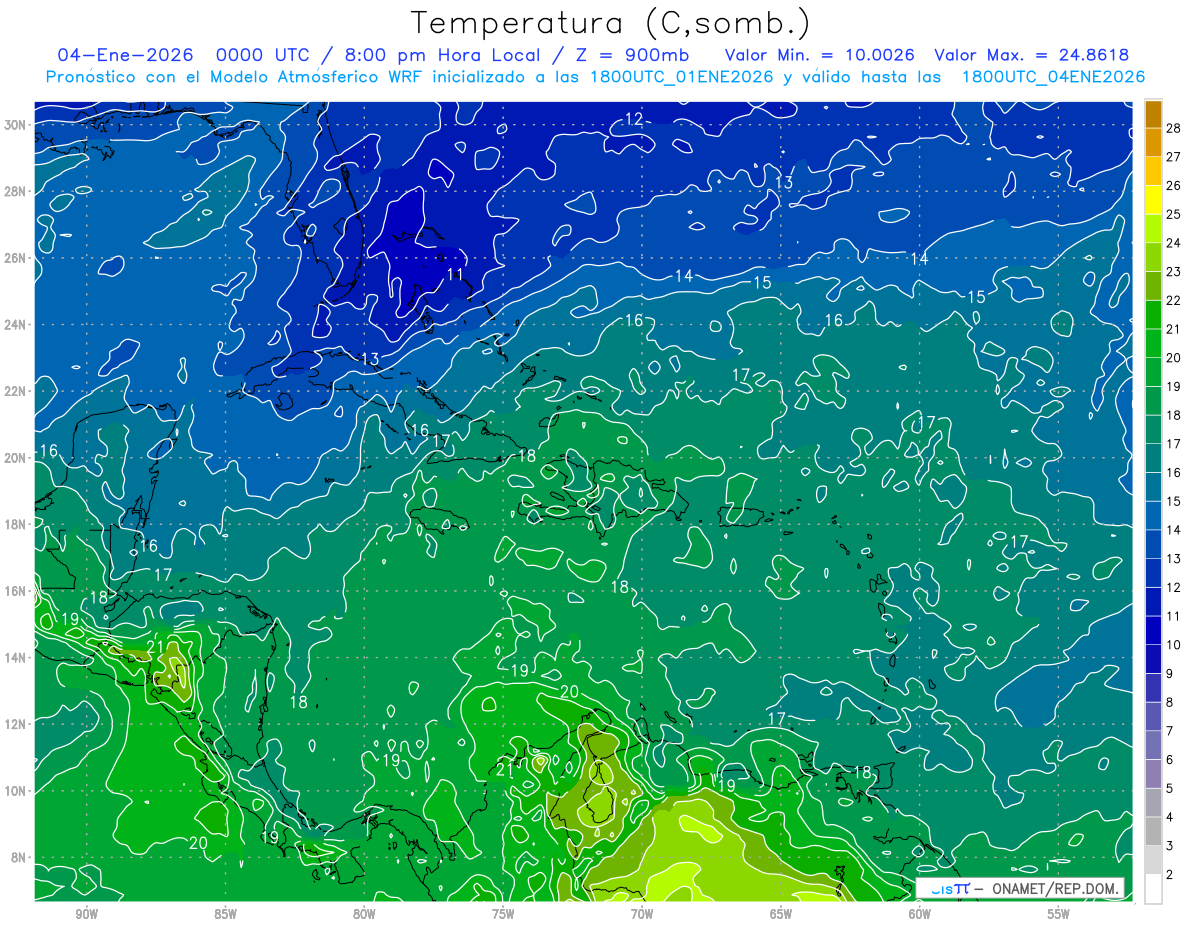Click color scale label 10

click(1174, 645)
